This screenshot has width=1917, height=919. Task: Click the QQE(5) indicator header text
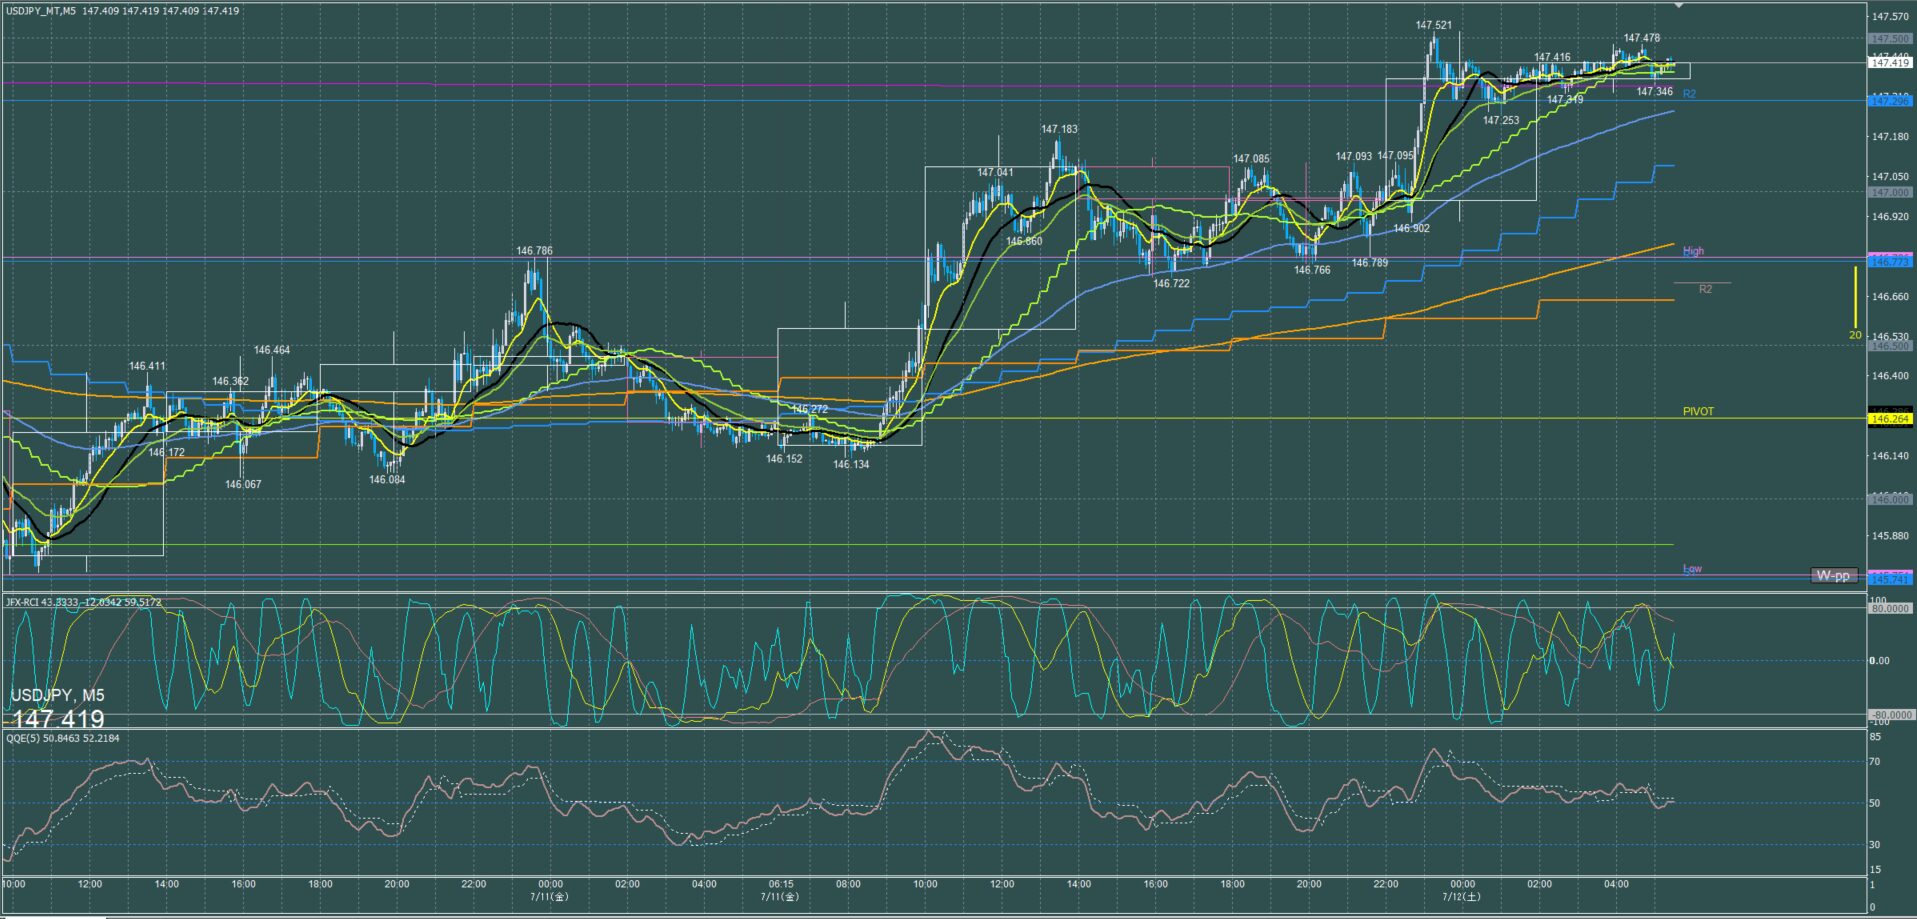62,738
